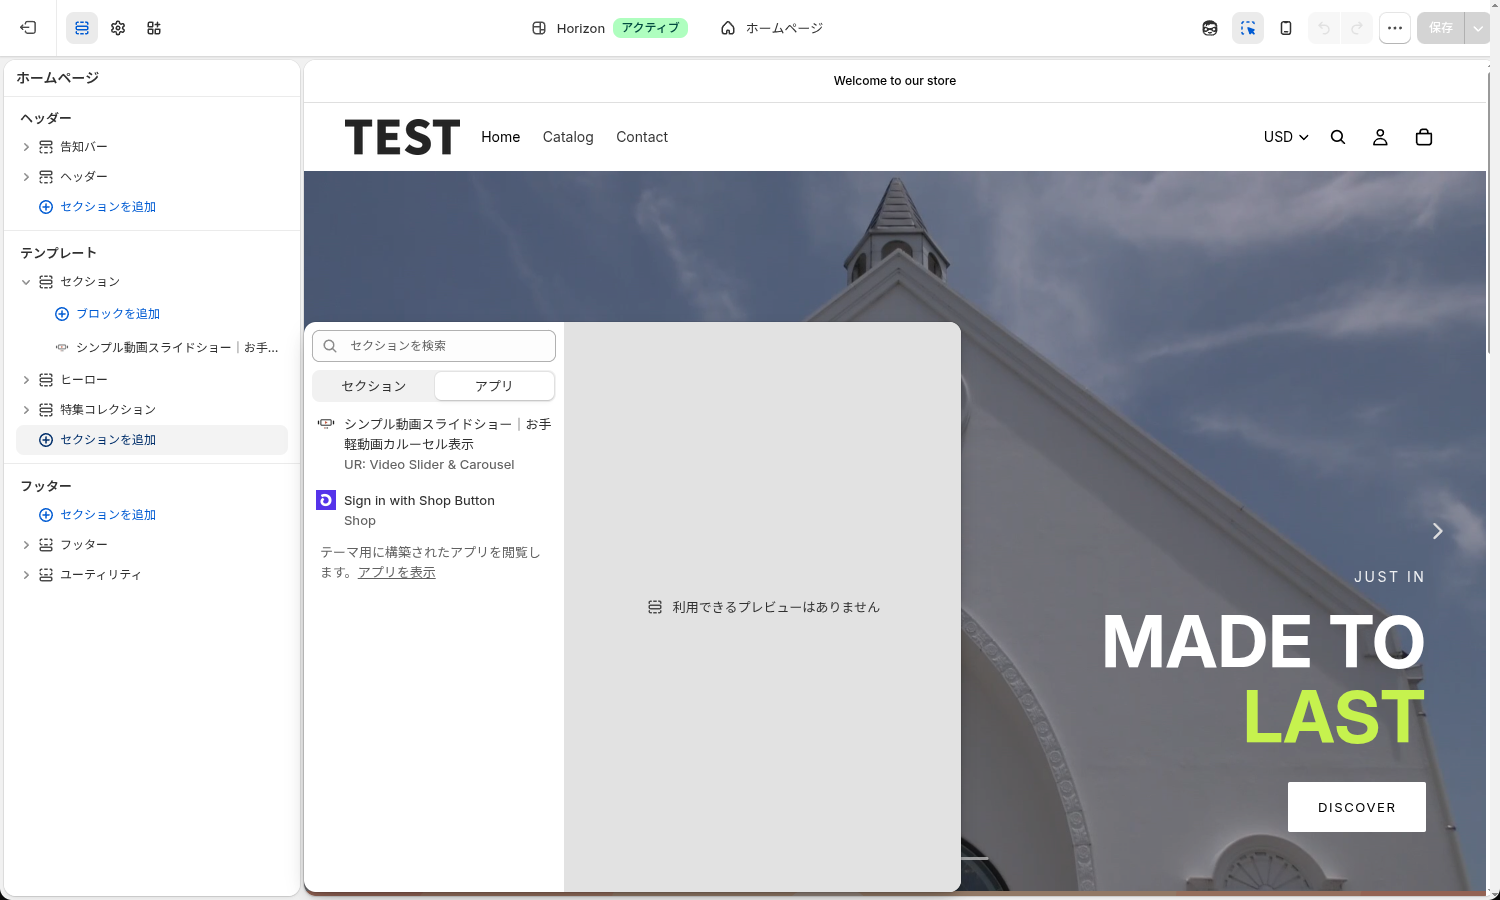Expand the フッター section row

coord(26,545)
